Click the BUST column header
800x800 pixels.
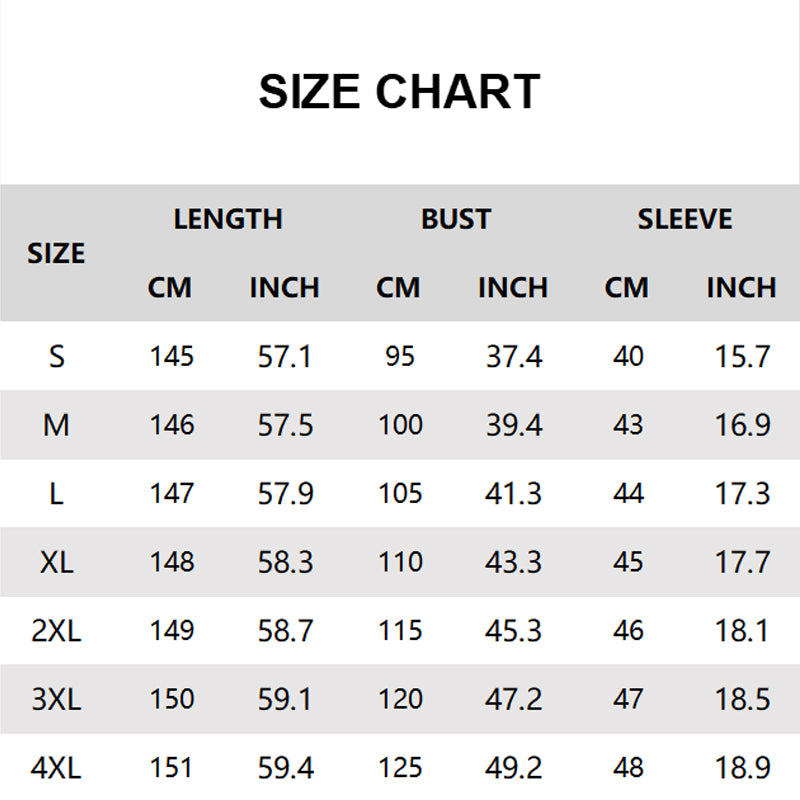(x=456, y=219)
